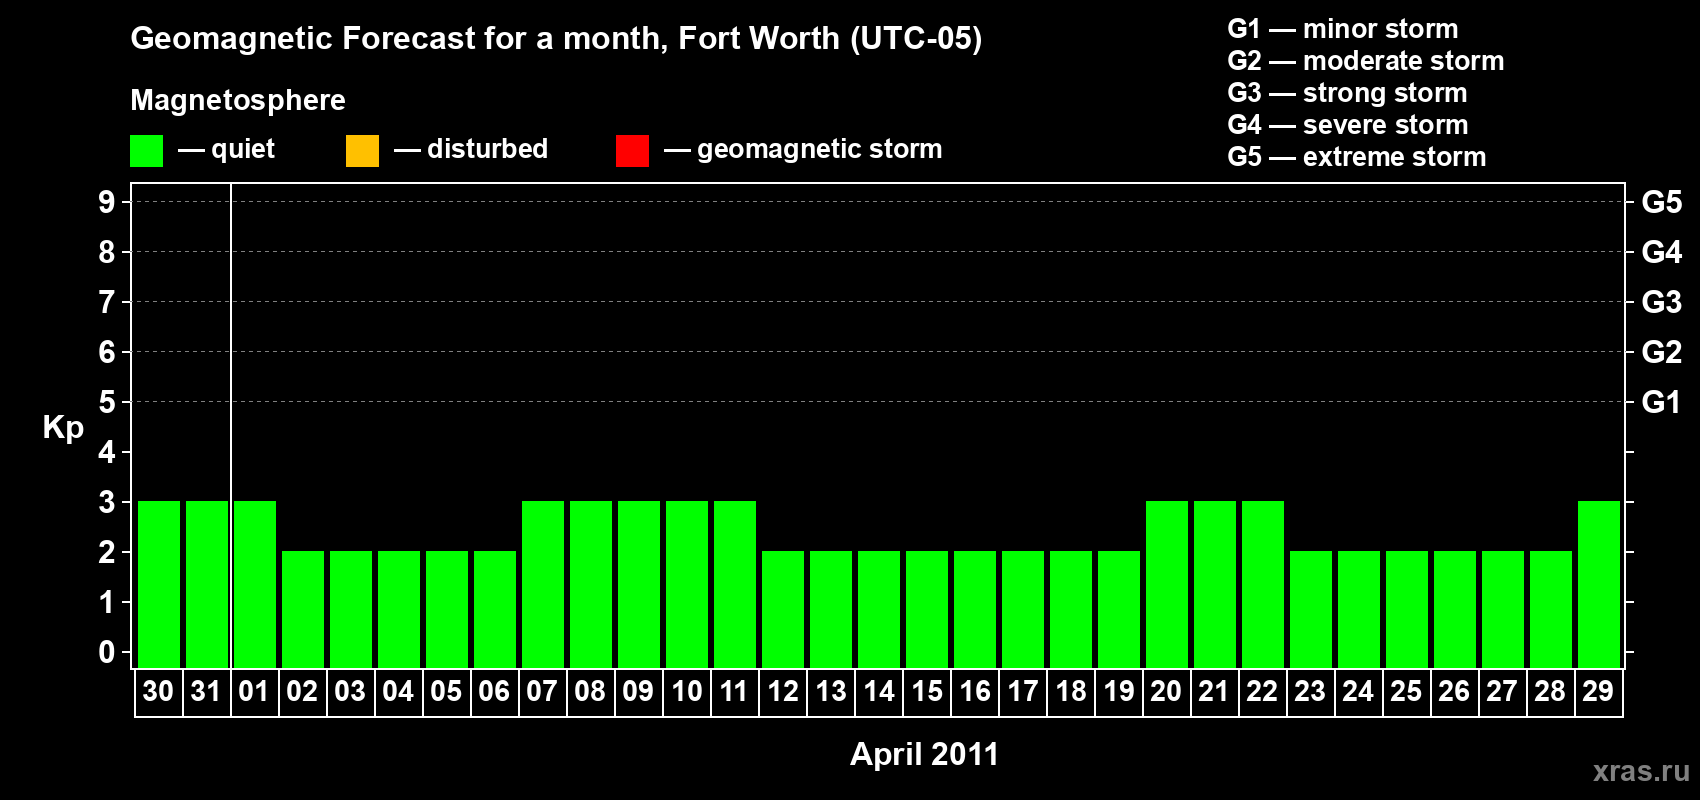1700x800 pixels.
Task: Click the green bar for April 20
Action: point(1167,584)
